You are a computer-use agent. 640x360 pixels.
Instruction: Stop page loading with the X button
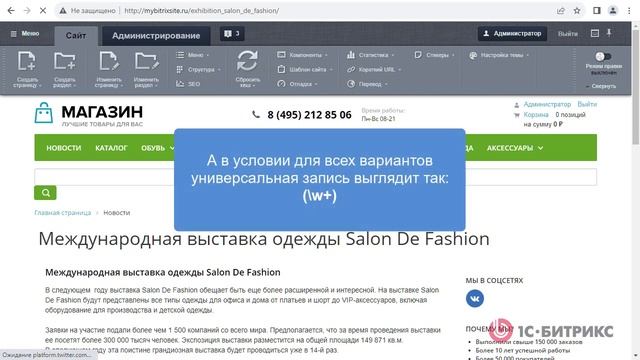coord(43,11)
